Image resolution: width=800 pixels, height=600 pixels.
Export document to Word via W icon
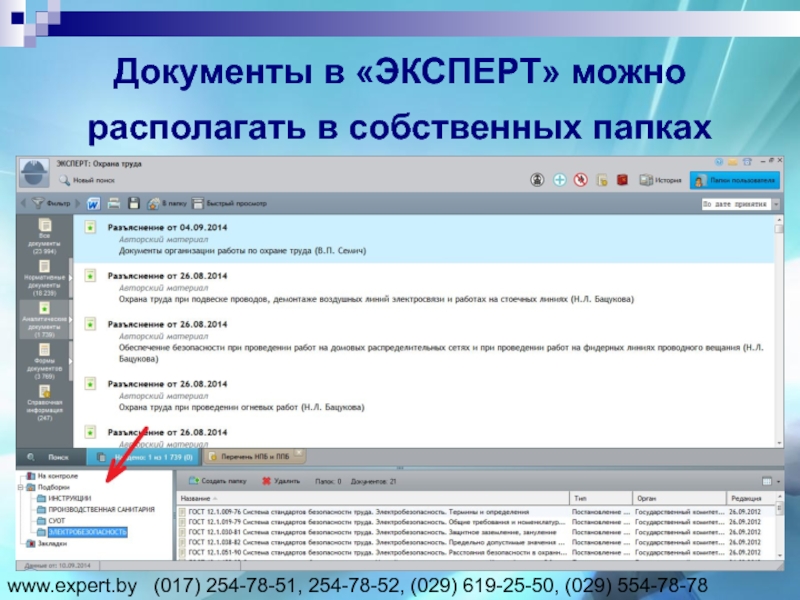[x=93, y=203]
